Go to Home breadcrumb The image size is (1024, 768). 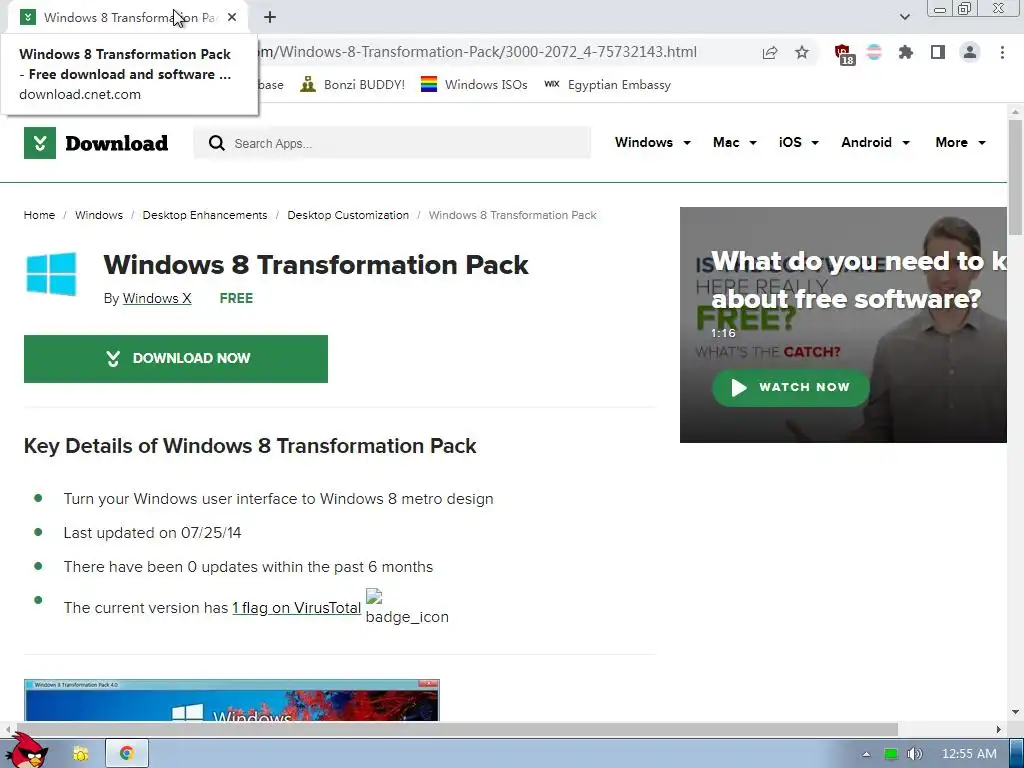click(39, 215)
